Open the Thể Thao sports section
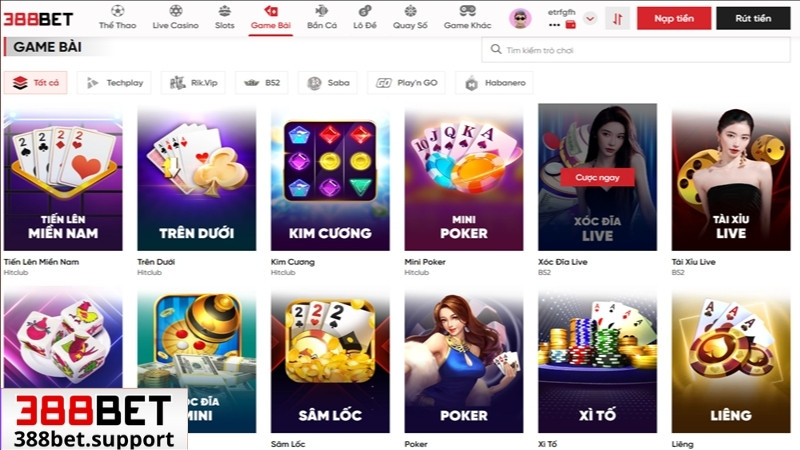Image resolution: width=800 pixels, height=450 pixels. [x=117, y=18]
